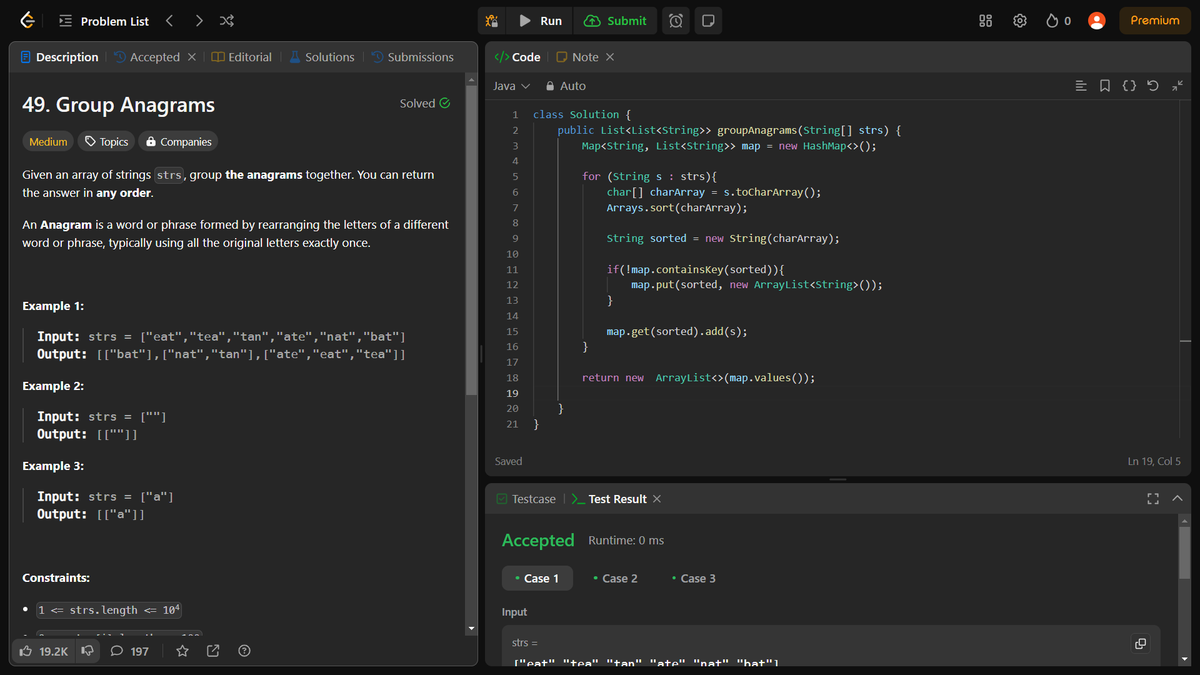The image size is (1200, 675).
Task: Copy the strs input with copy icon
Action: [1140, 643]
